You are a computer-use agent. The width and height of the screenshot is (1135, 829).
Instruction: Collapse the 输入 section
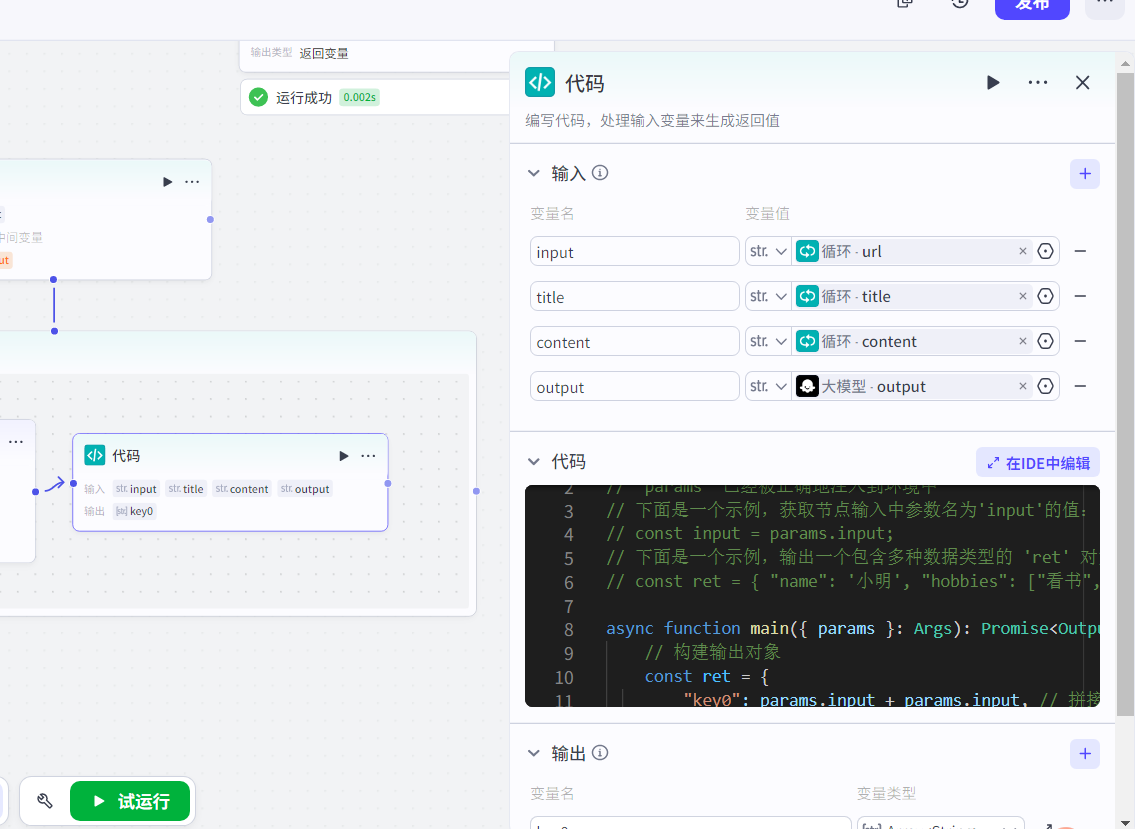[x=534, y=173]
